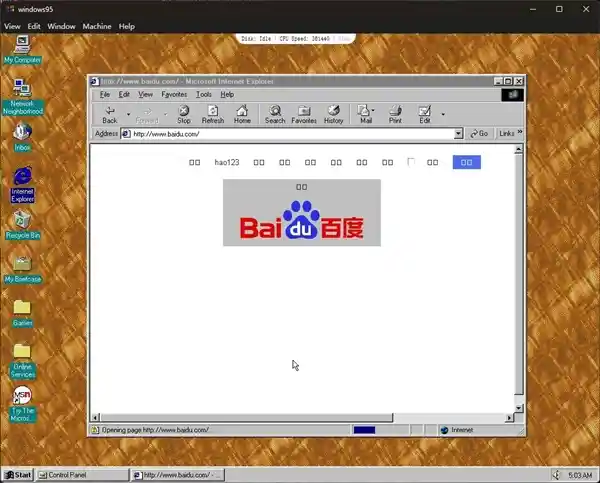Click the horizontal scrollbar right arrow

click(x=509, y=418)
